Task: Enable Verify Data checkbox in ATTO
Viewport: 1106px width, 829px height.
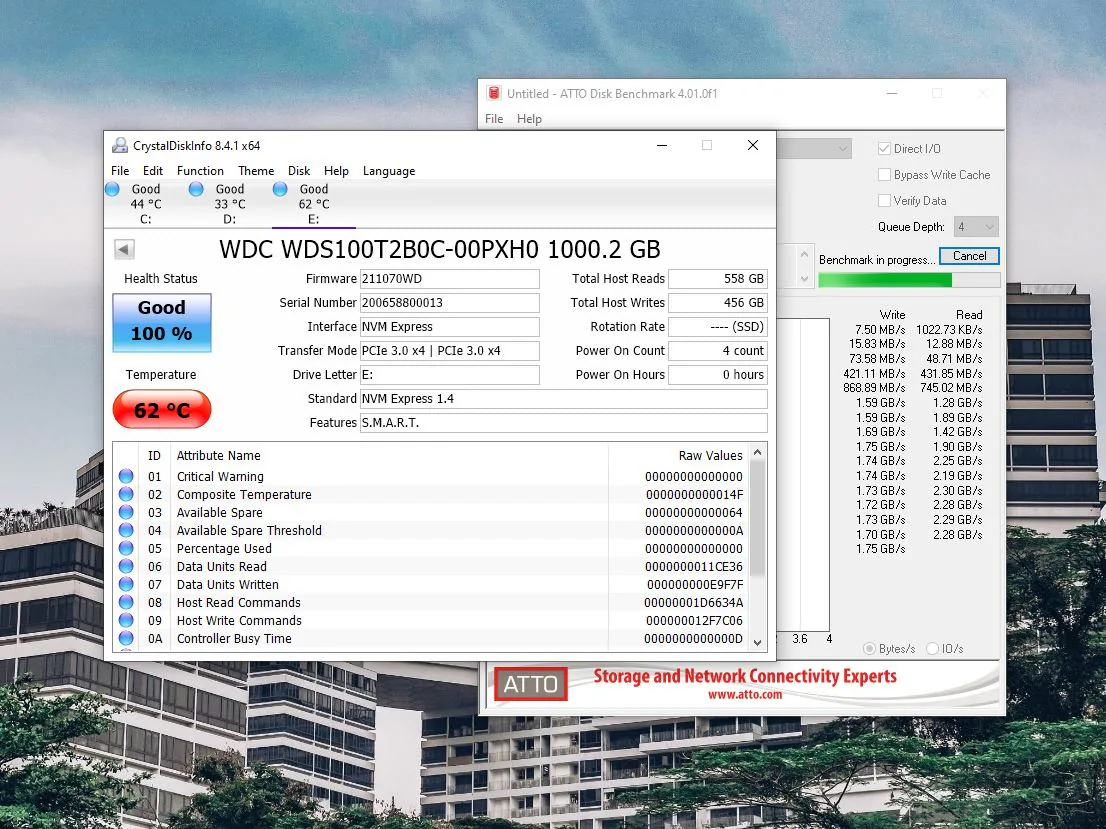Action: point(884,201)
